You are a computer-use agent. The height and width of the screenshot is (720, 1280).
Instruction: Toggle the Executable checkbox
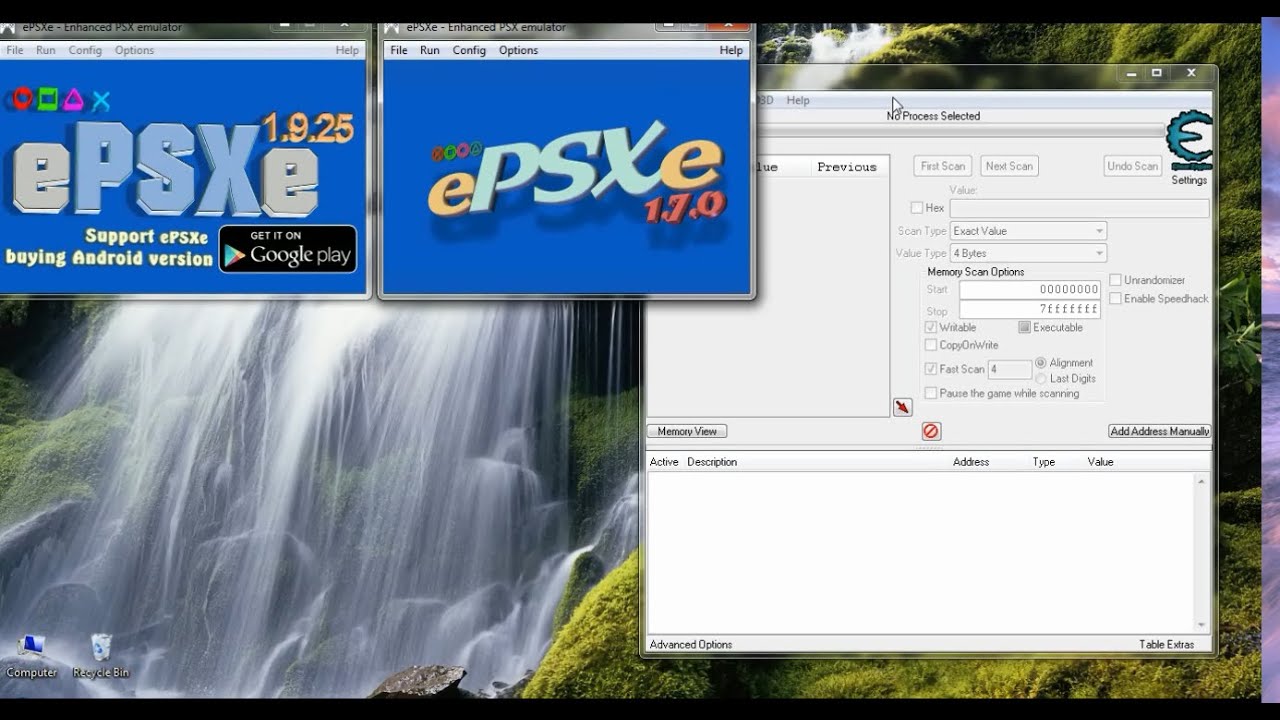(1024, 328)
